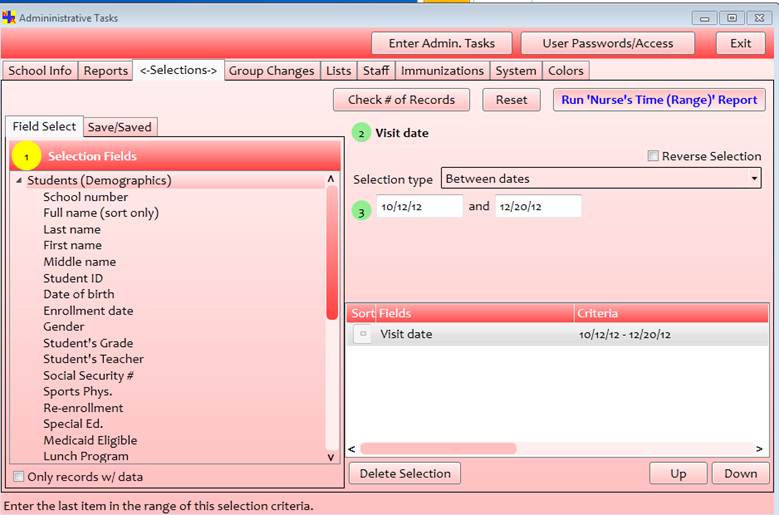
Task: Click the start date field 10/12/12
Action: [419, 206]
